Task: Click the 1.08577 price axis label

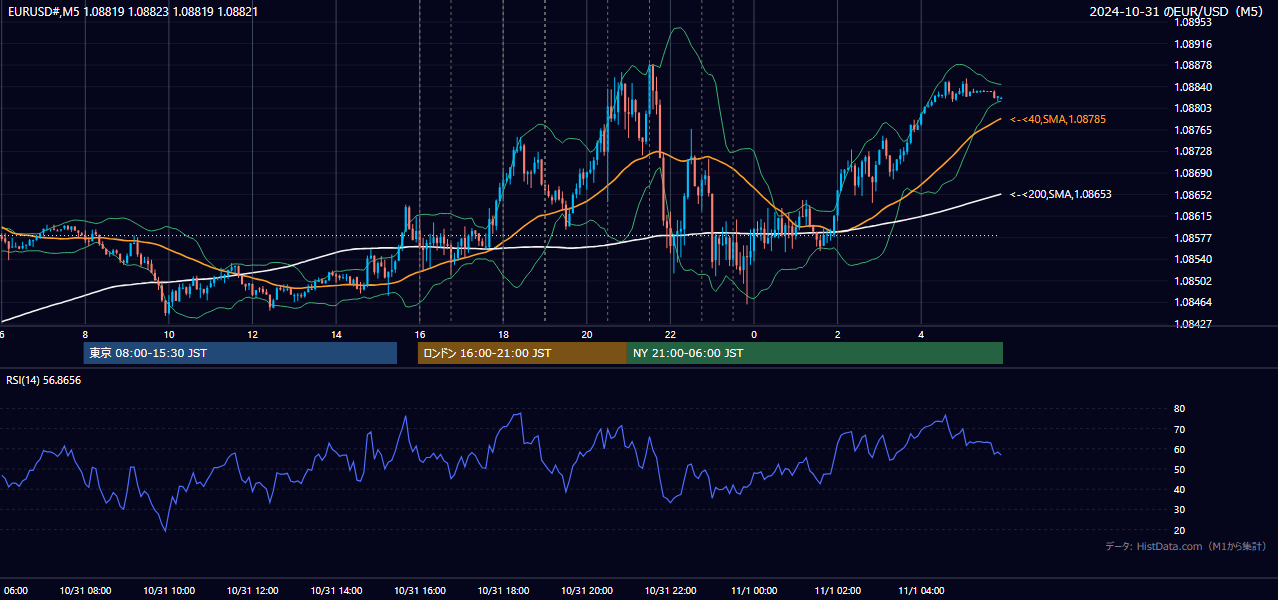Action: (x=1194, y=238)
